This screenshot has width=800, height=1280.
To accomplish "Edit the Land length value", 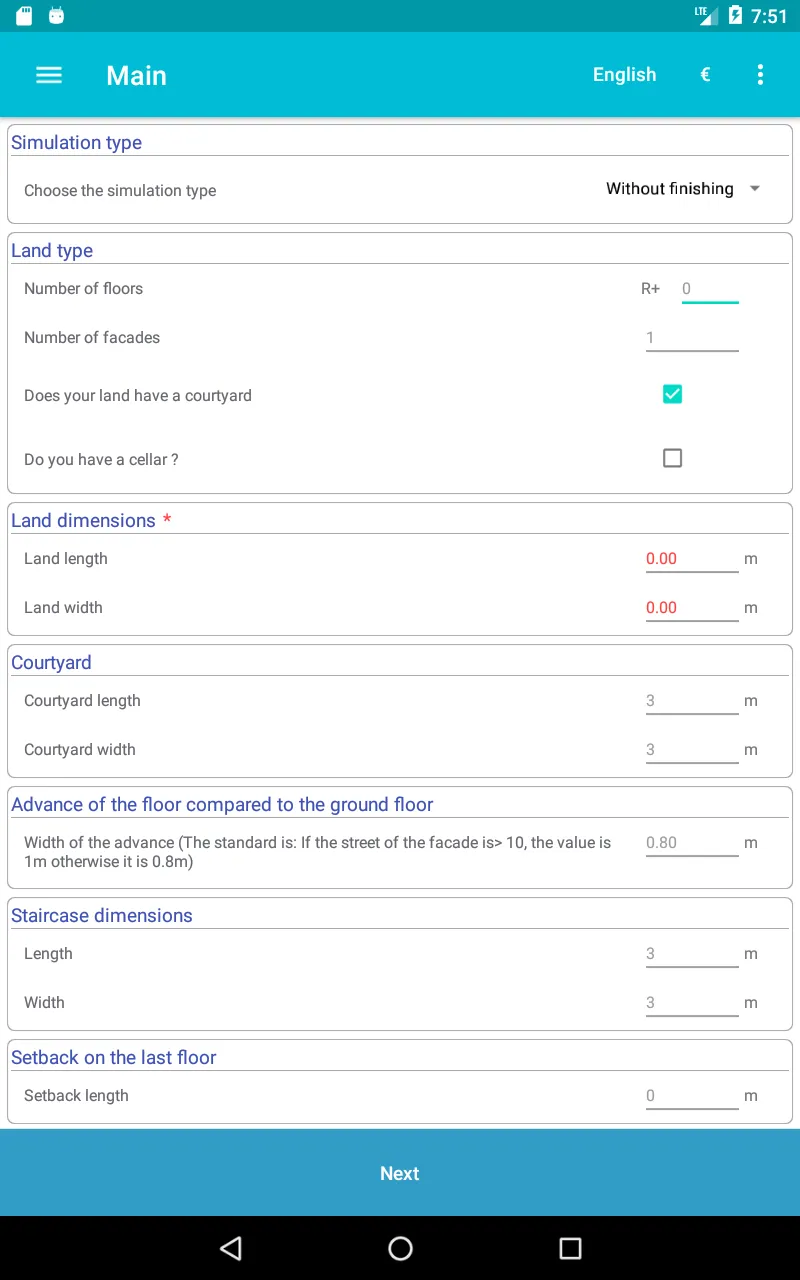I will click(692, 559).
